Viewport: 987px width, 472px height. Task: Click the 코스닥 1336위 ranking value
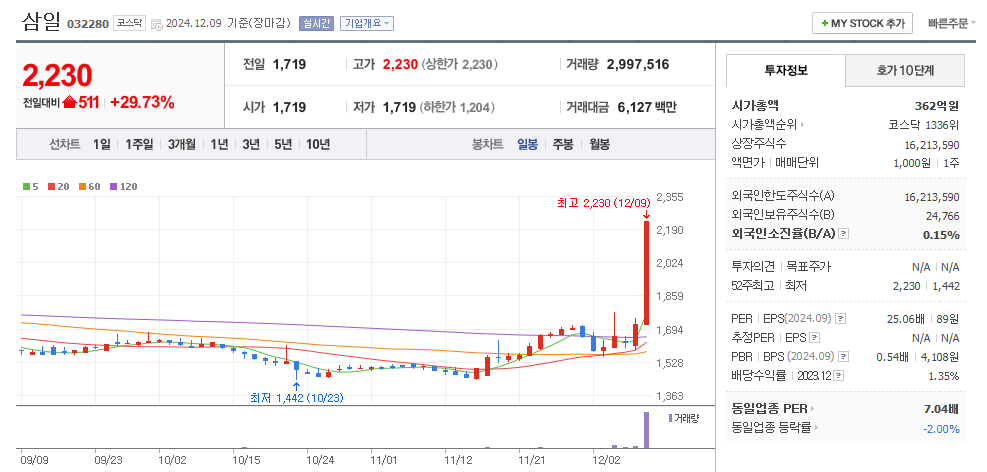(924, 125)
